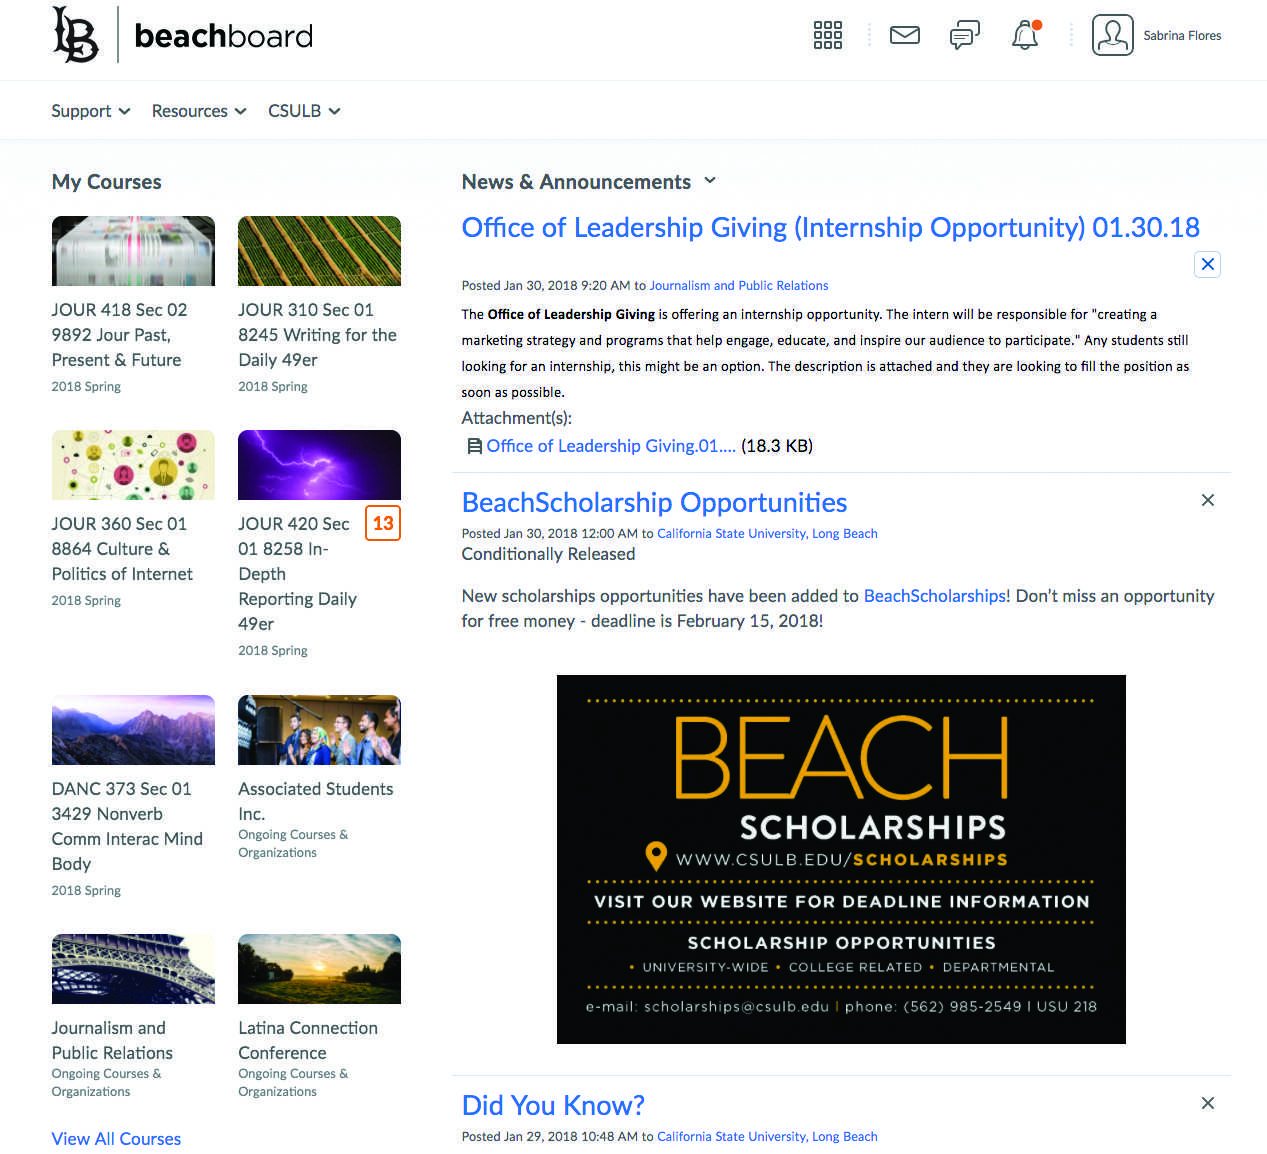Open the DANC 373 course thumbnail
The image size is (1267, 1154).
click(x=133, y=729)
